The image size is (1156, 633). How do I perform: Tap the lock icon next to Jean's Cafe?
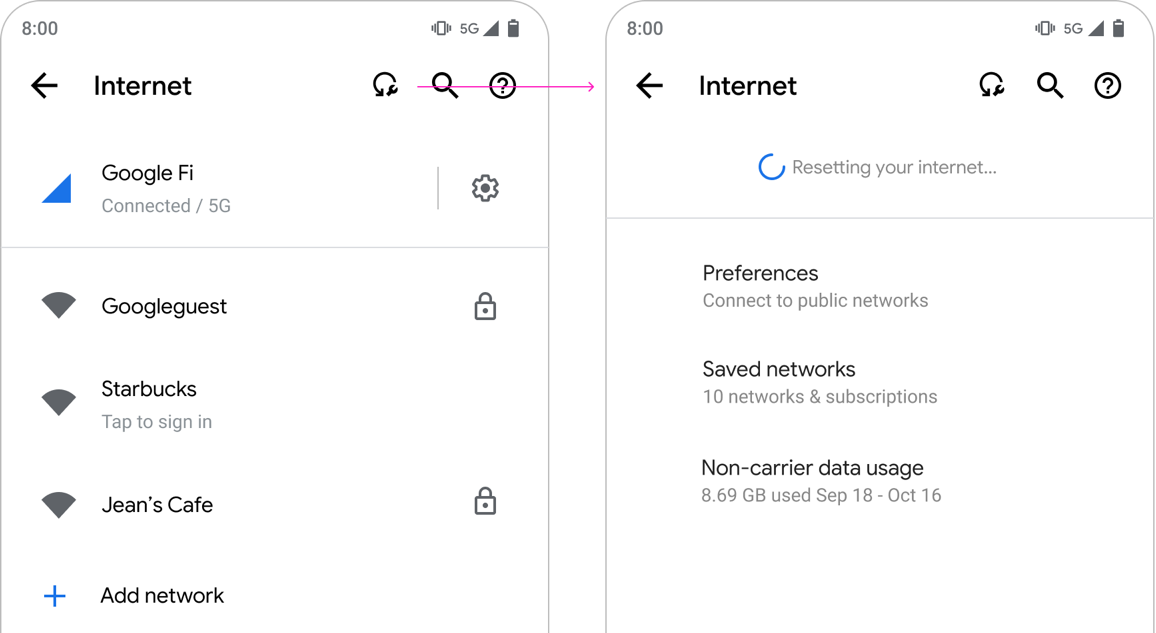click(485, 501)
